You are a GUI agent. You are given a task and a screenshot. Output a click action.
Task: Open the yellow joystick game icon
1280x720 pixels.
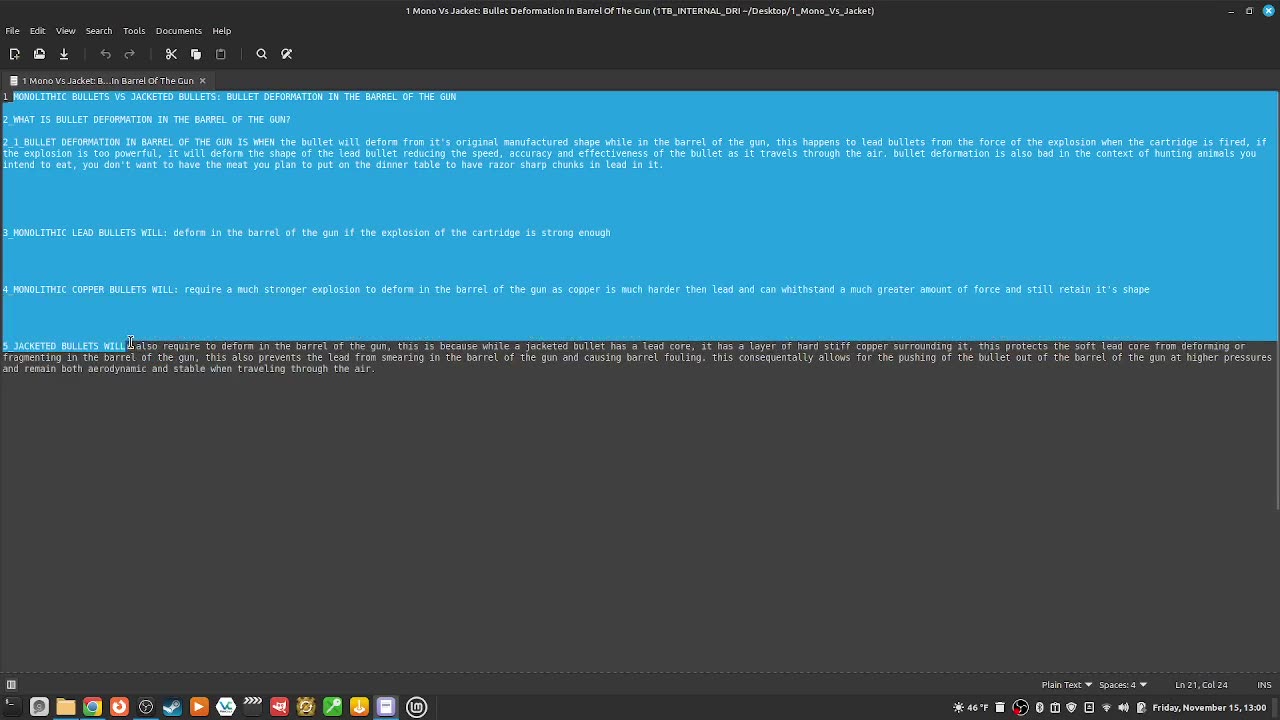pos(359,707)
